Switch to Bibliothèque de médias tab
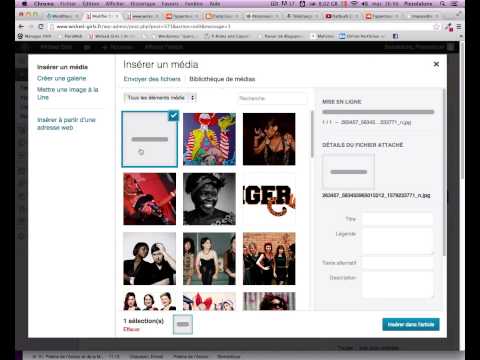The image size is (480, 360). point(222,79)
